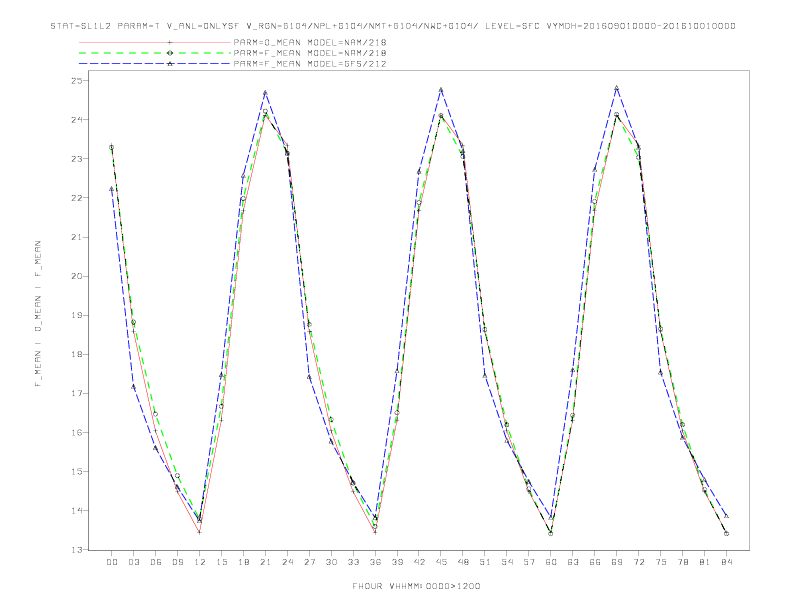Click x-axis tick label 24
Image resolution: width=792 pixels, height=612 pixels.
287,562
